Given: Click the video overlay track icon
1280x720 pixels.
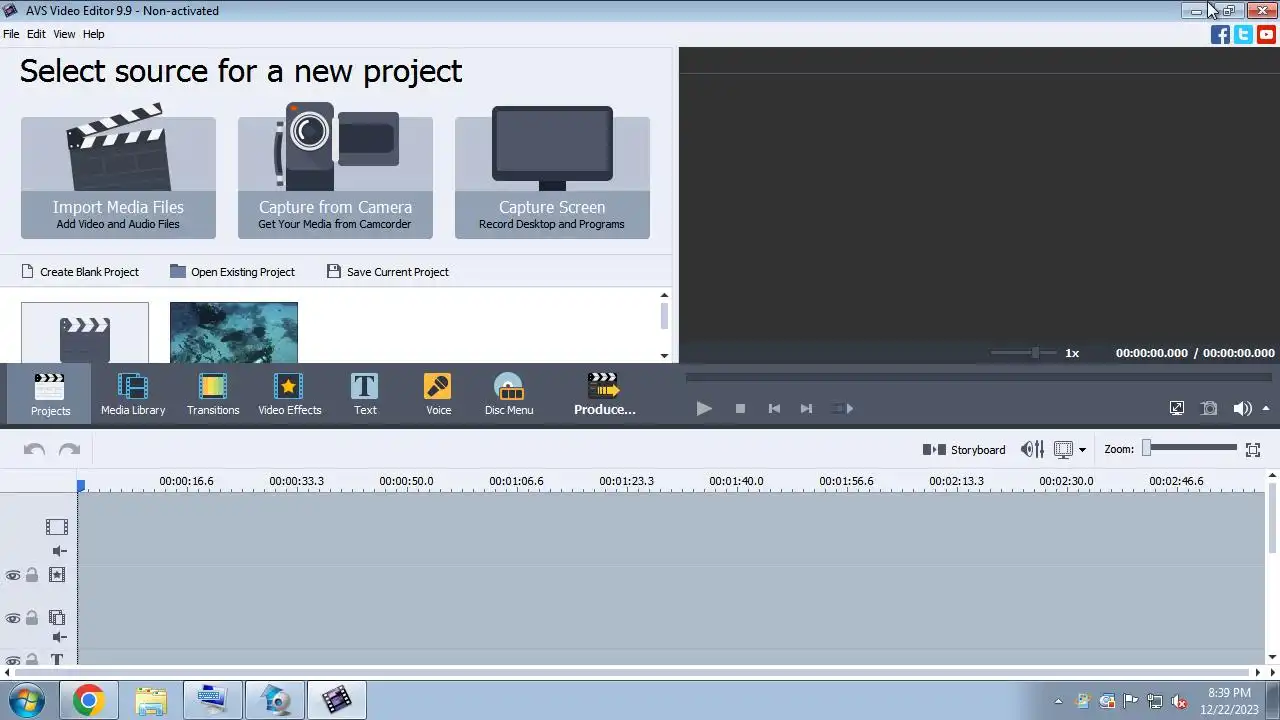Looking at the screenshot, I should point(57,618).
